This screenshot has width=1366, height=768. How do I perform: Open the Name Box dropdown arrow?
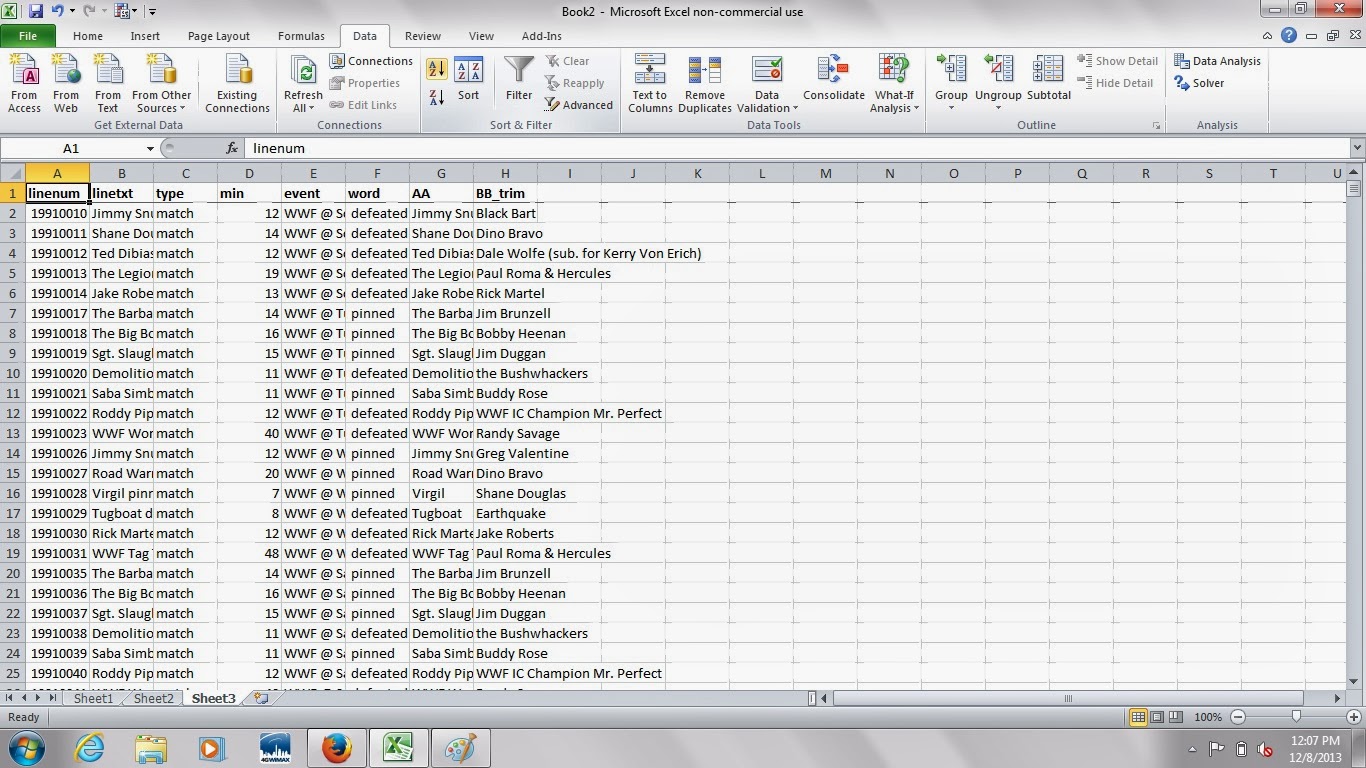click(x=151, y=148)
